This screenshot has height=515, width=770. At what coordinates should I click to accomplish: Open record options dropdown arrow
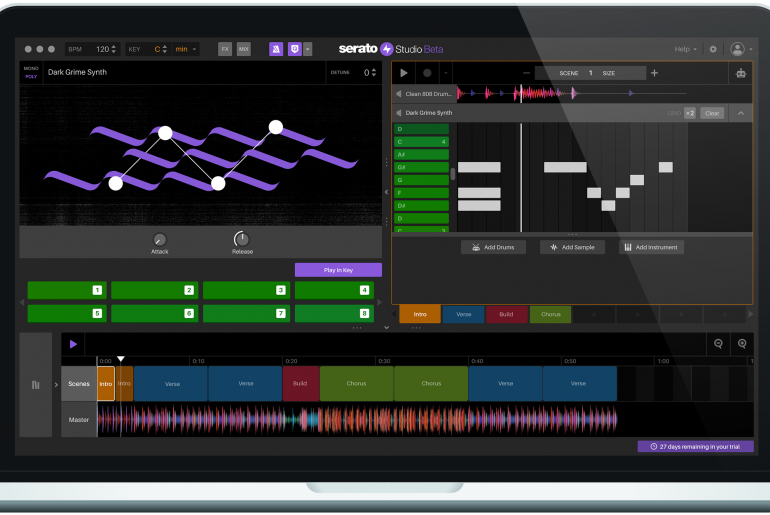click(446, 73)
